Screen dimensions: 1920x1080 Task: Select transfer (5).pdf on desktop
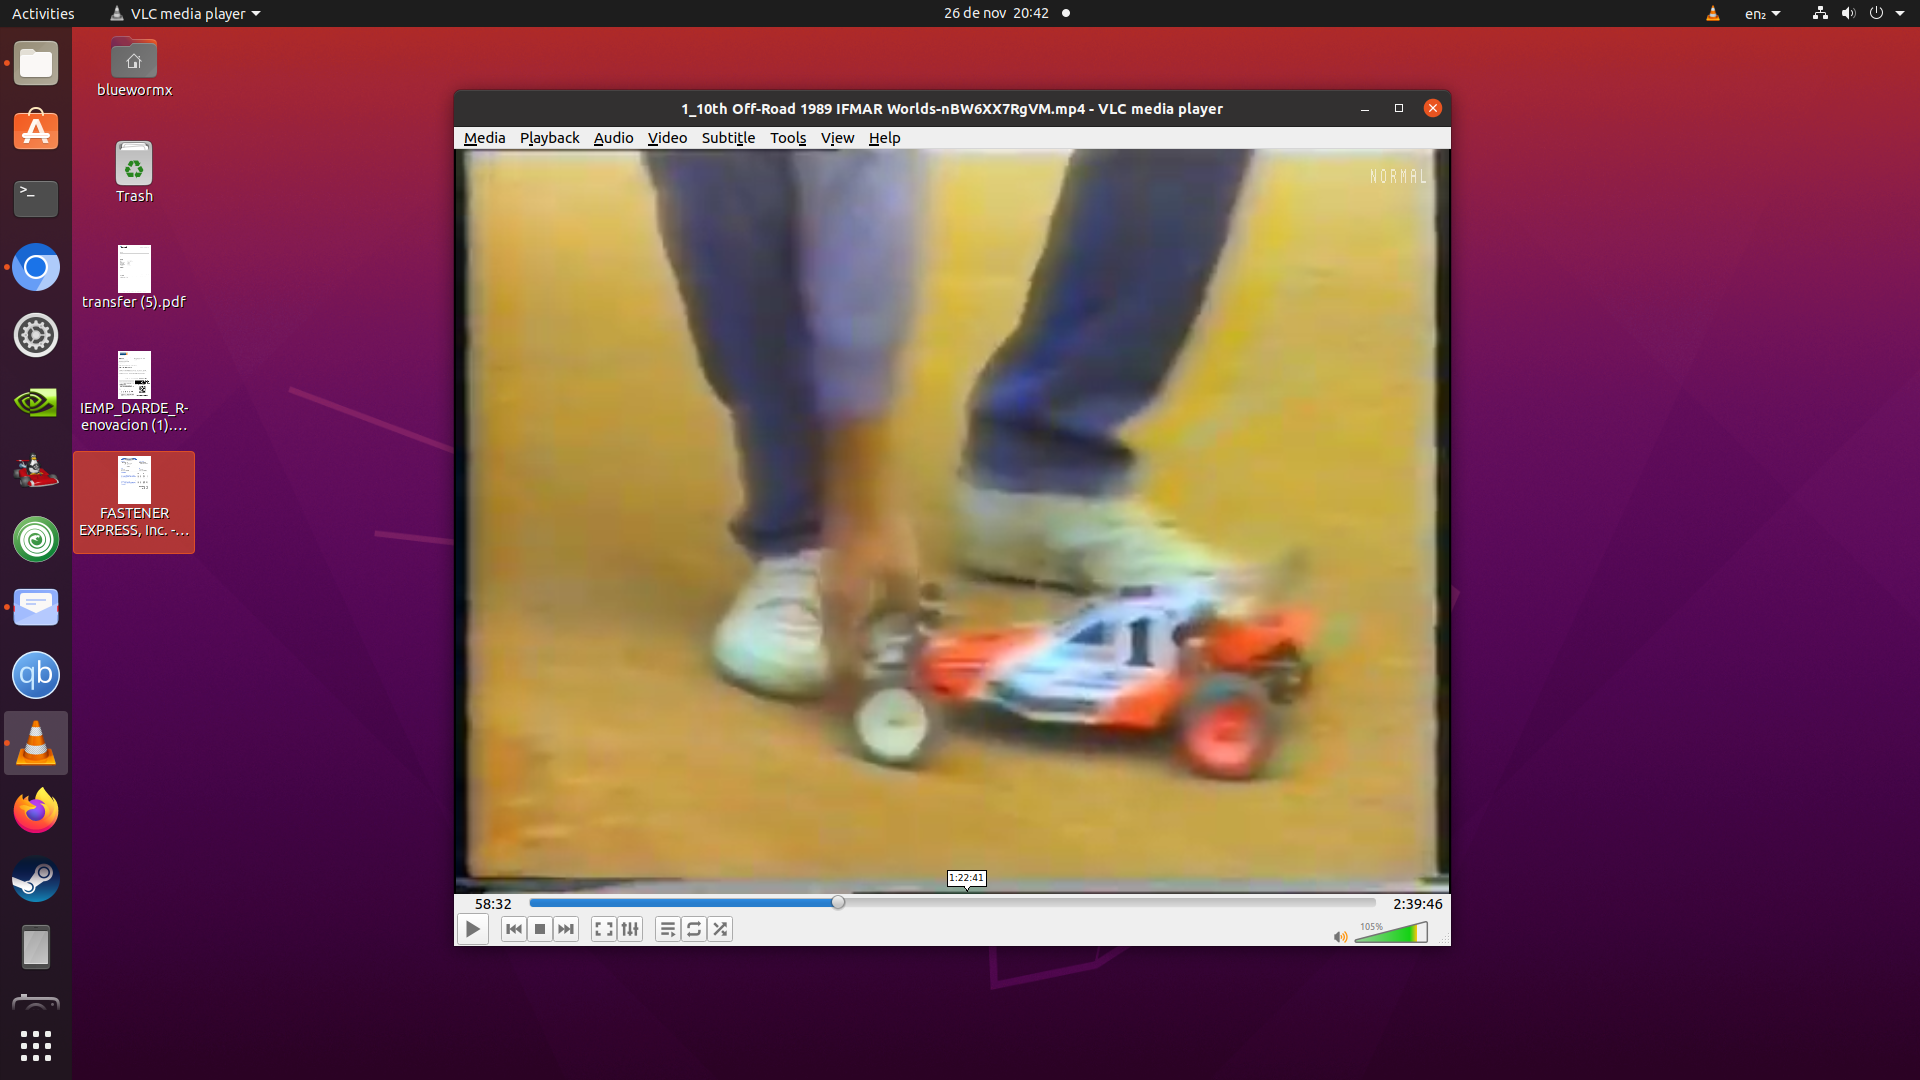click(134, 278)
